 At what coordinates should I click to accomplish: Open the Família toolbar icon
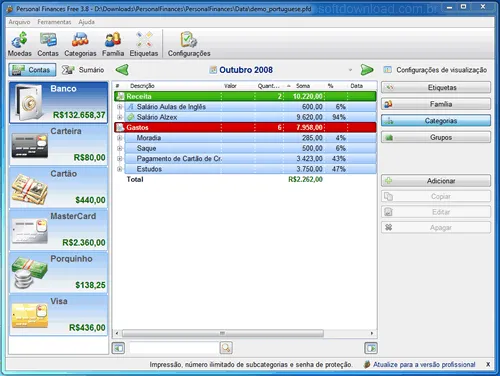(113, 44)
